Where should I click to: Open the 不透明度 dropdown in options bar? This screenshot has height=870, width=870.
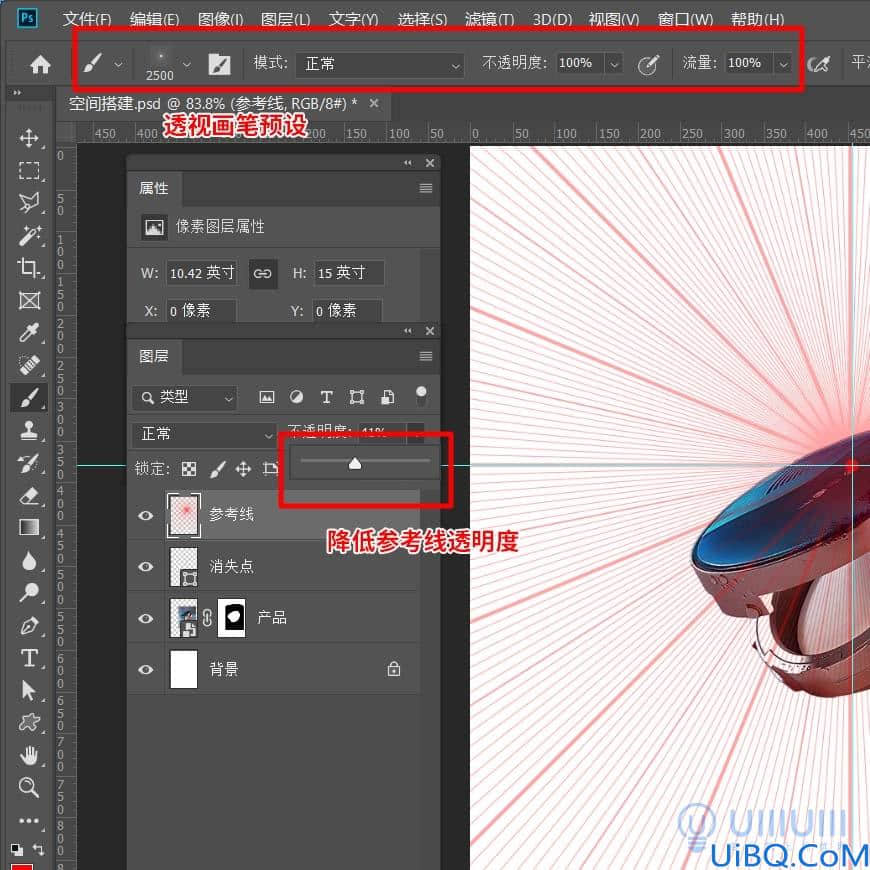[x=614, y=64]
